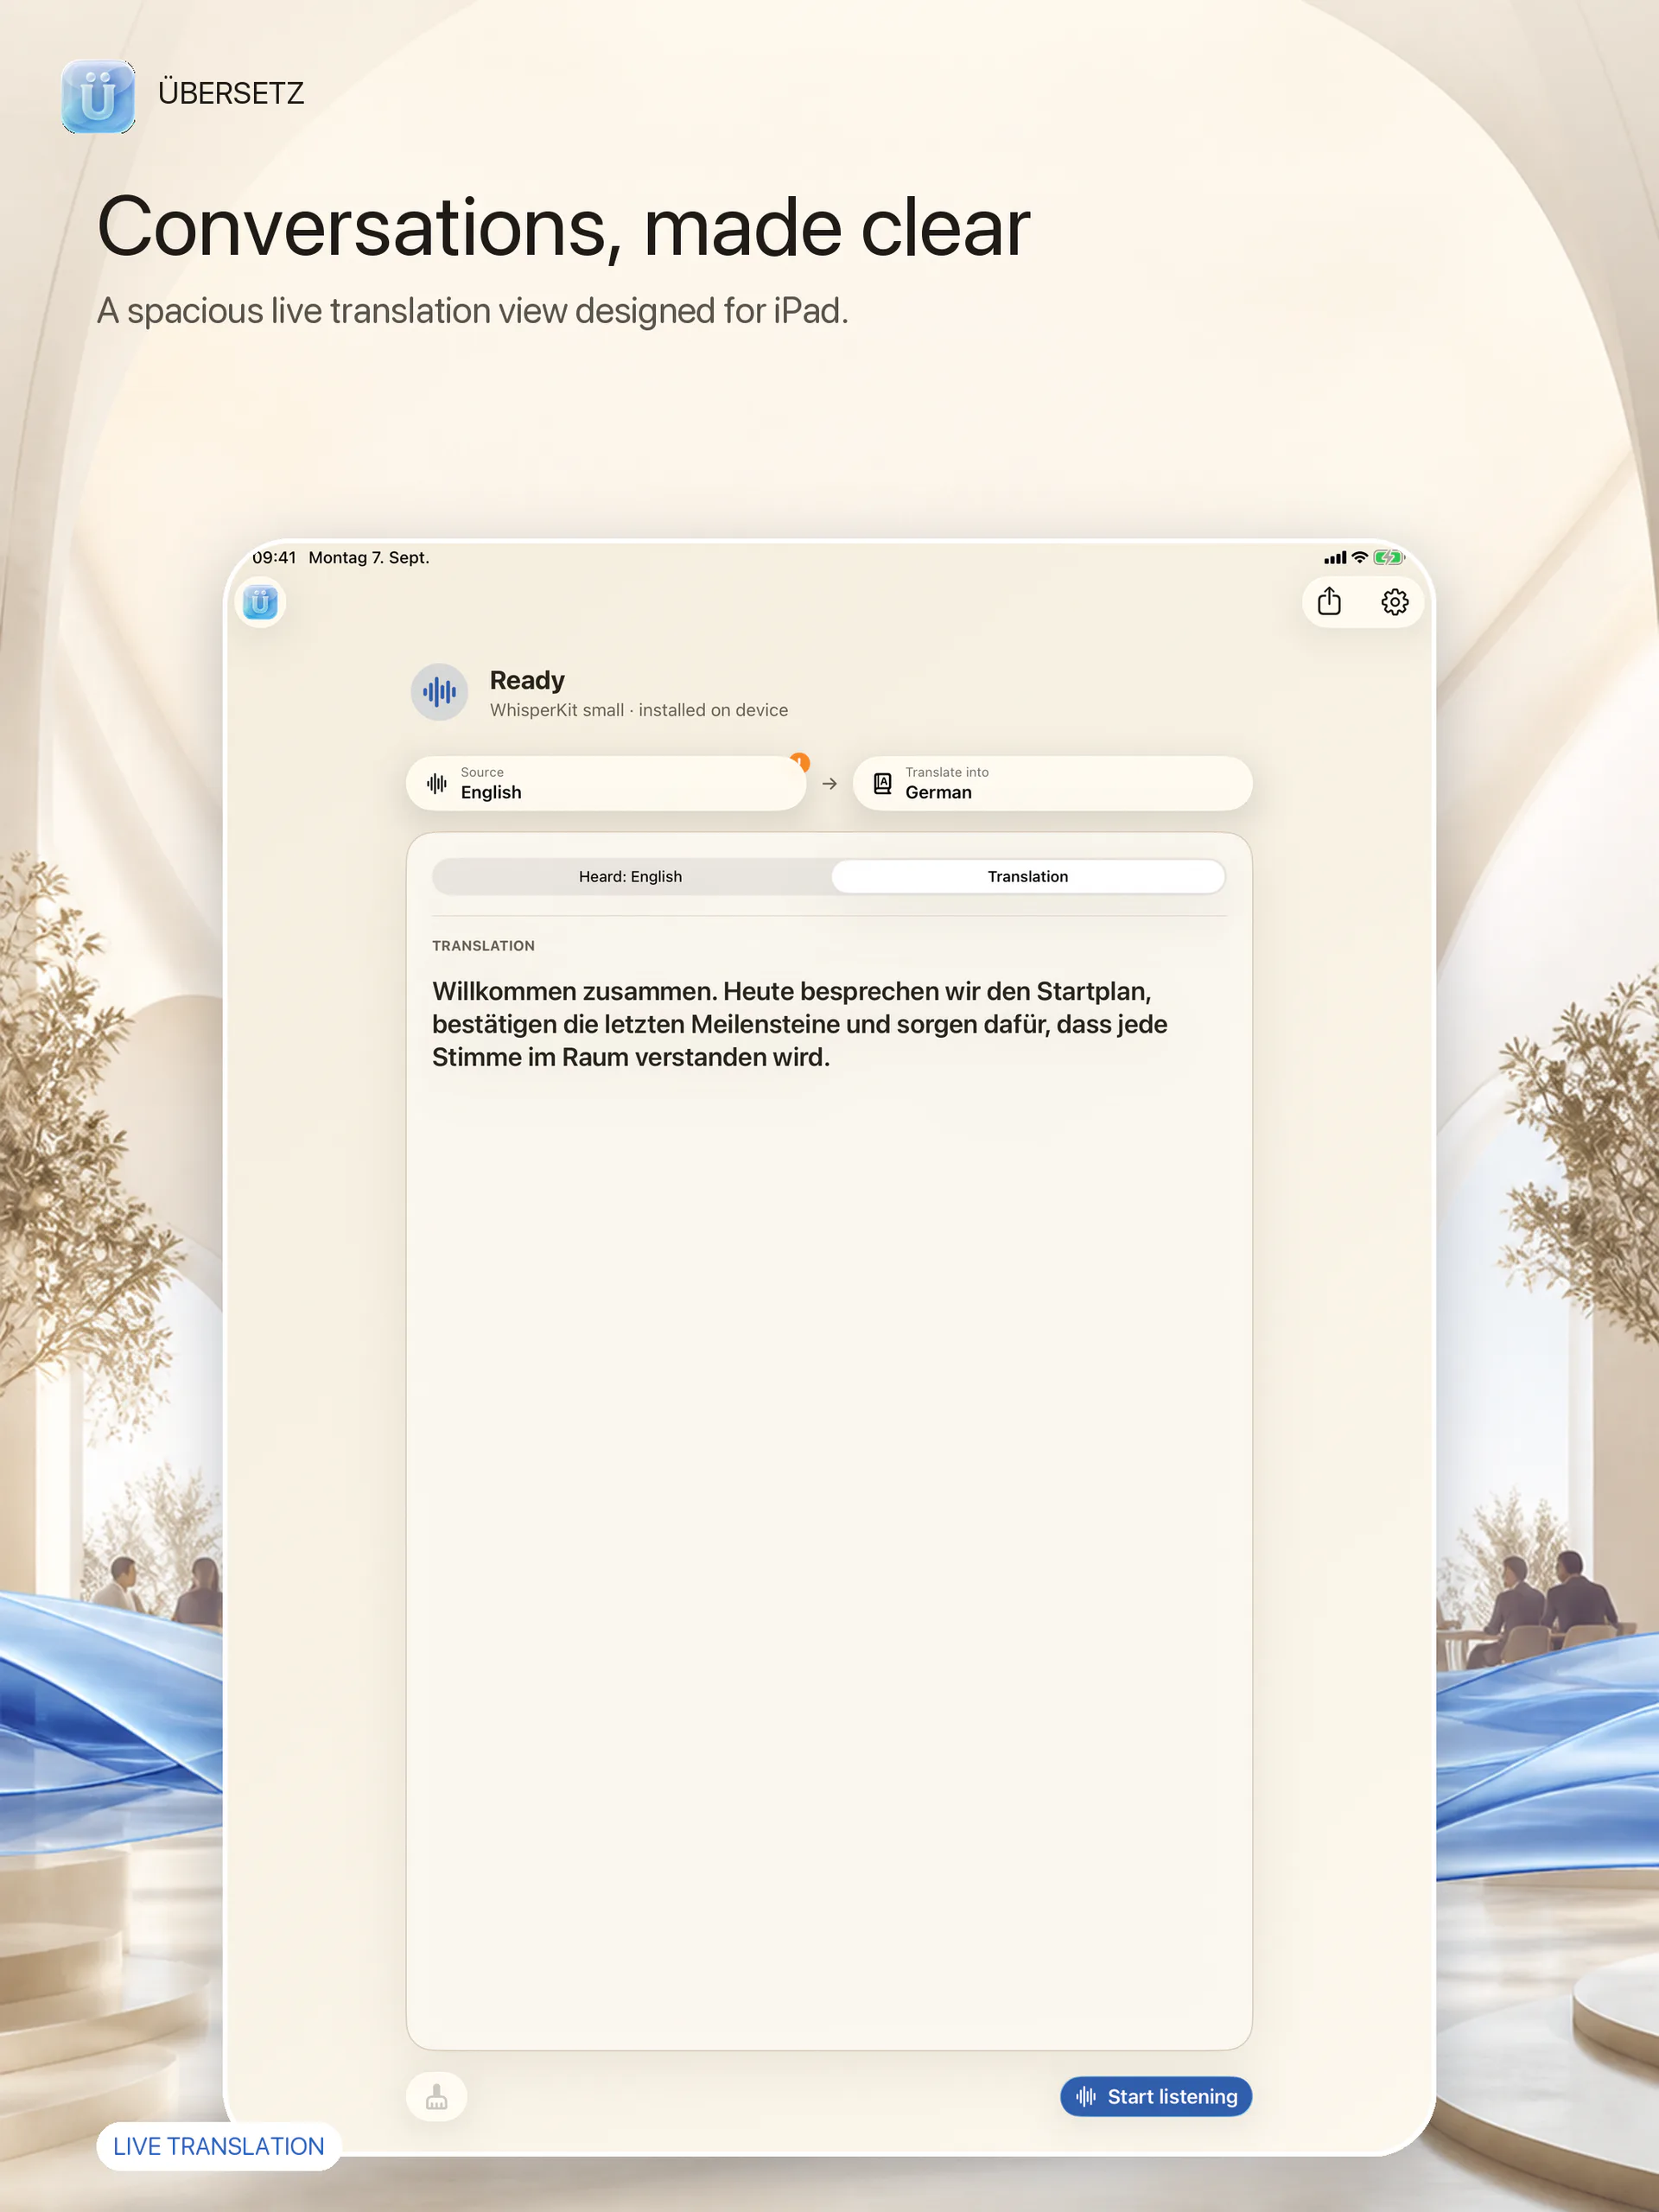This screenshot has height=2212, width=1659.
Task: Switch to the Heard: English tab
Action: coord(631,876)
